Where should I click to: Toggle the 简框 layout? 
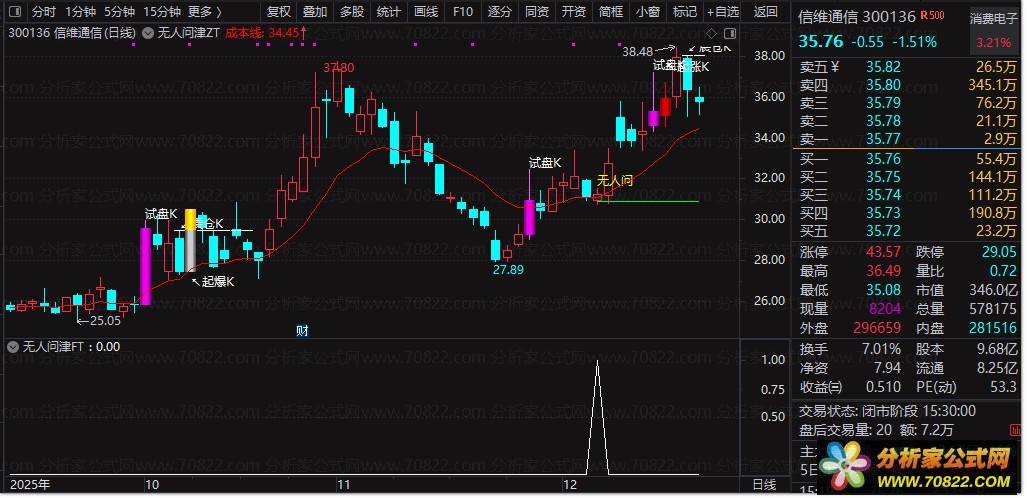[611, 11]
